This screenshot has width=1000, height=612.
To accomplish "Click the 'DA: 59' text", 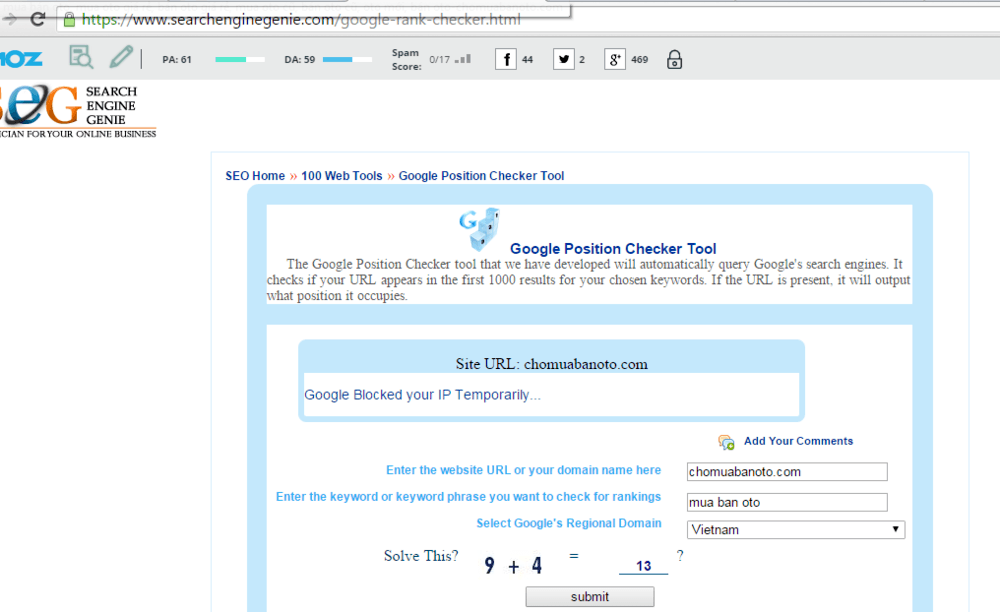I will [300, 60].
